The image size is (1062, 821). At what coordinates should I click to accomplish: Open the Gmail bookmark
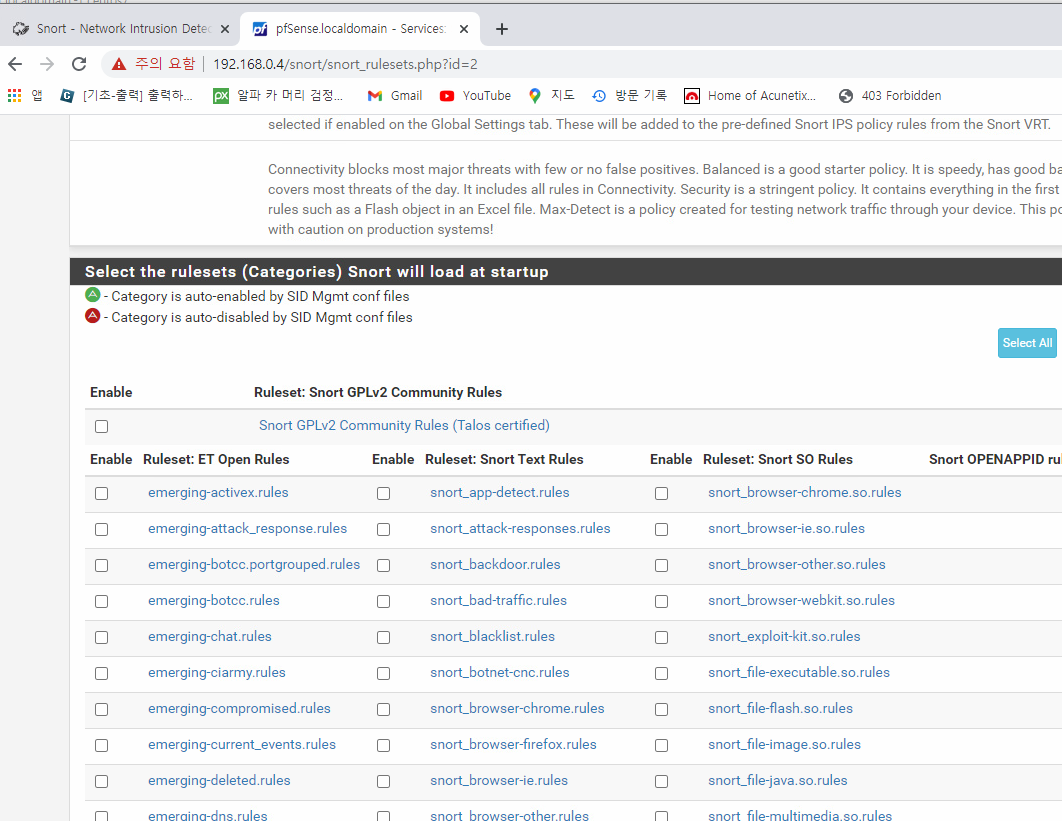395,96
